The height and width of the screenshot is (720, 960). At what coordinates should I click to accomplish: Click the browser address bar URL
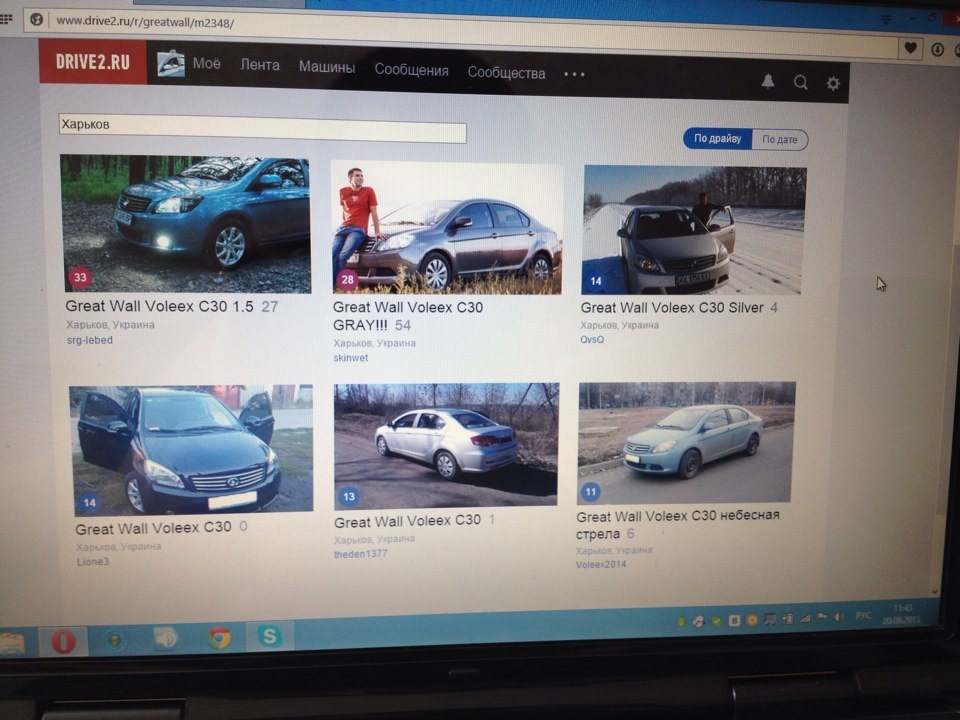(145, 22)
